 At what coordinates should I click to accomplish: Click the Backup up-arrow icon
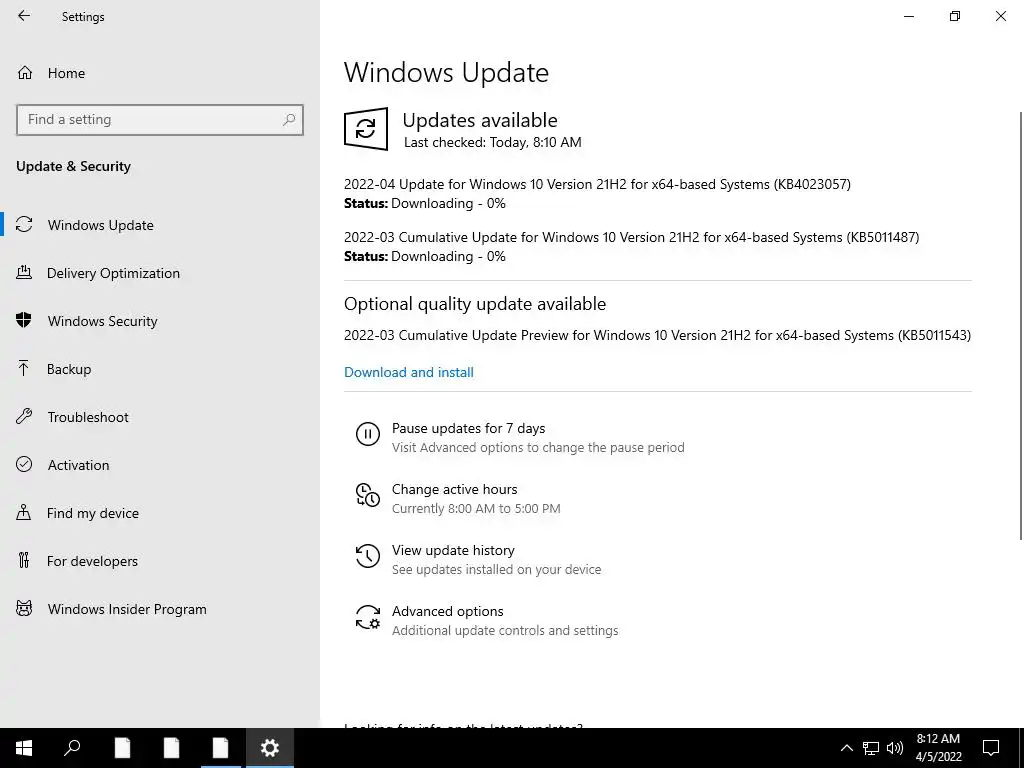click(x=24, y=368)
